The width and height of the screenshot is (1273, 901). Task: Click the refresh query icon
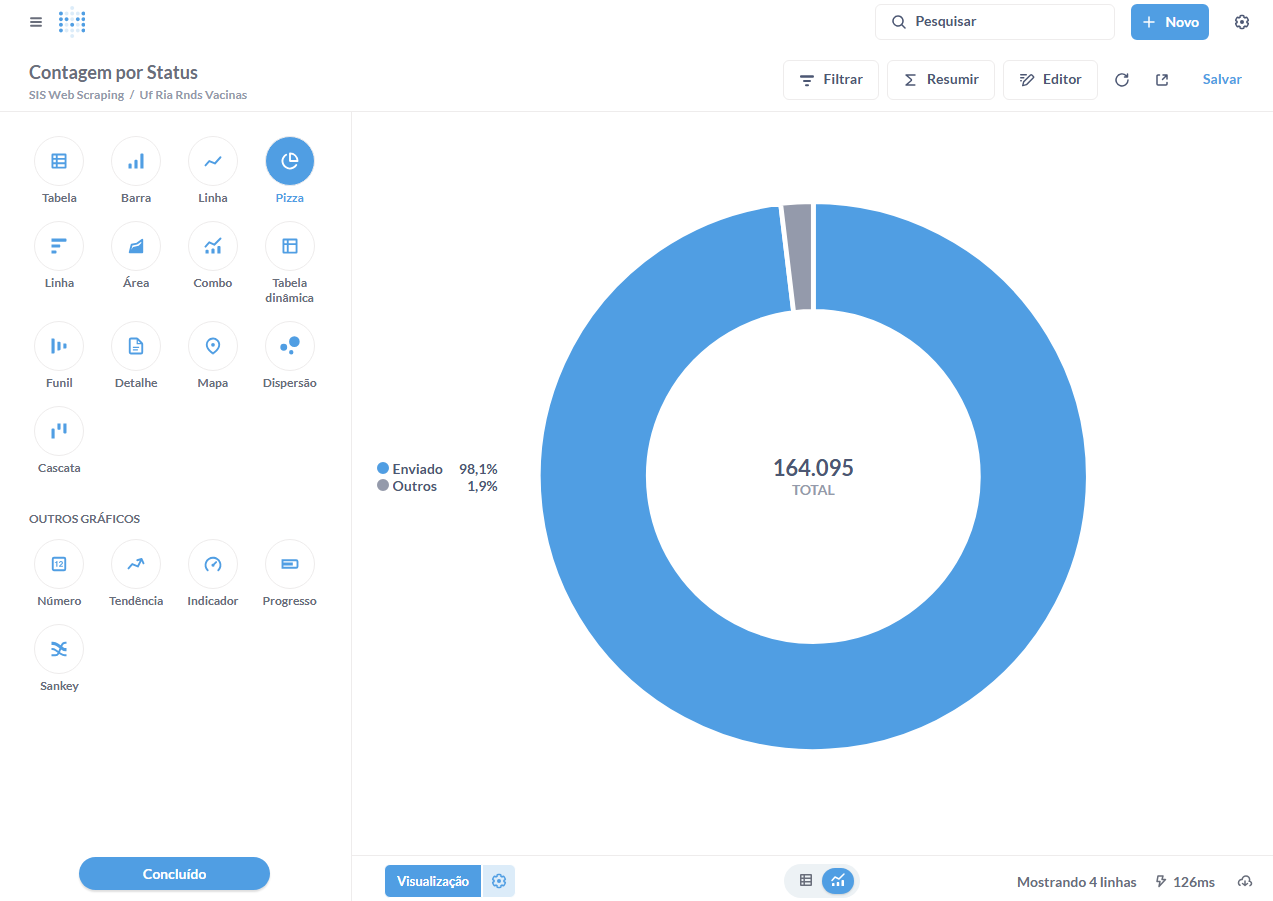pos(1122,80)
